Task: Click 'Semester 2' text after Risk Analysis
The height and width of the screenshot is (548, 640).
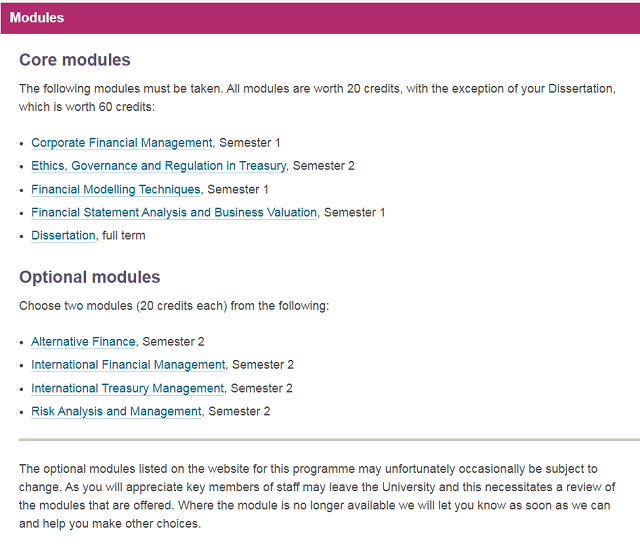Action: click(239, 411)
